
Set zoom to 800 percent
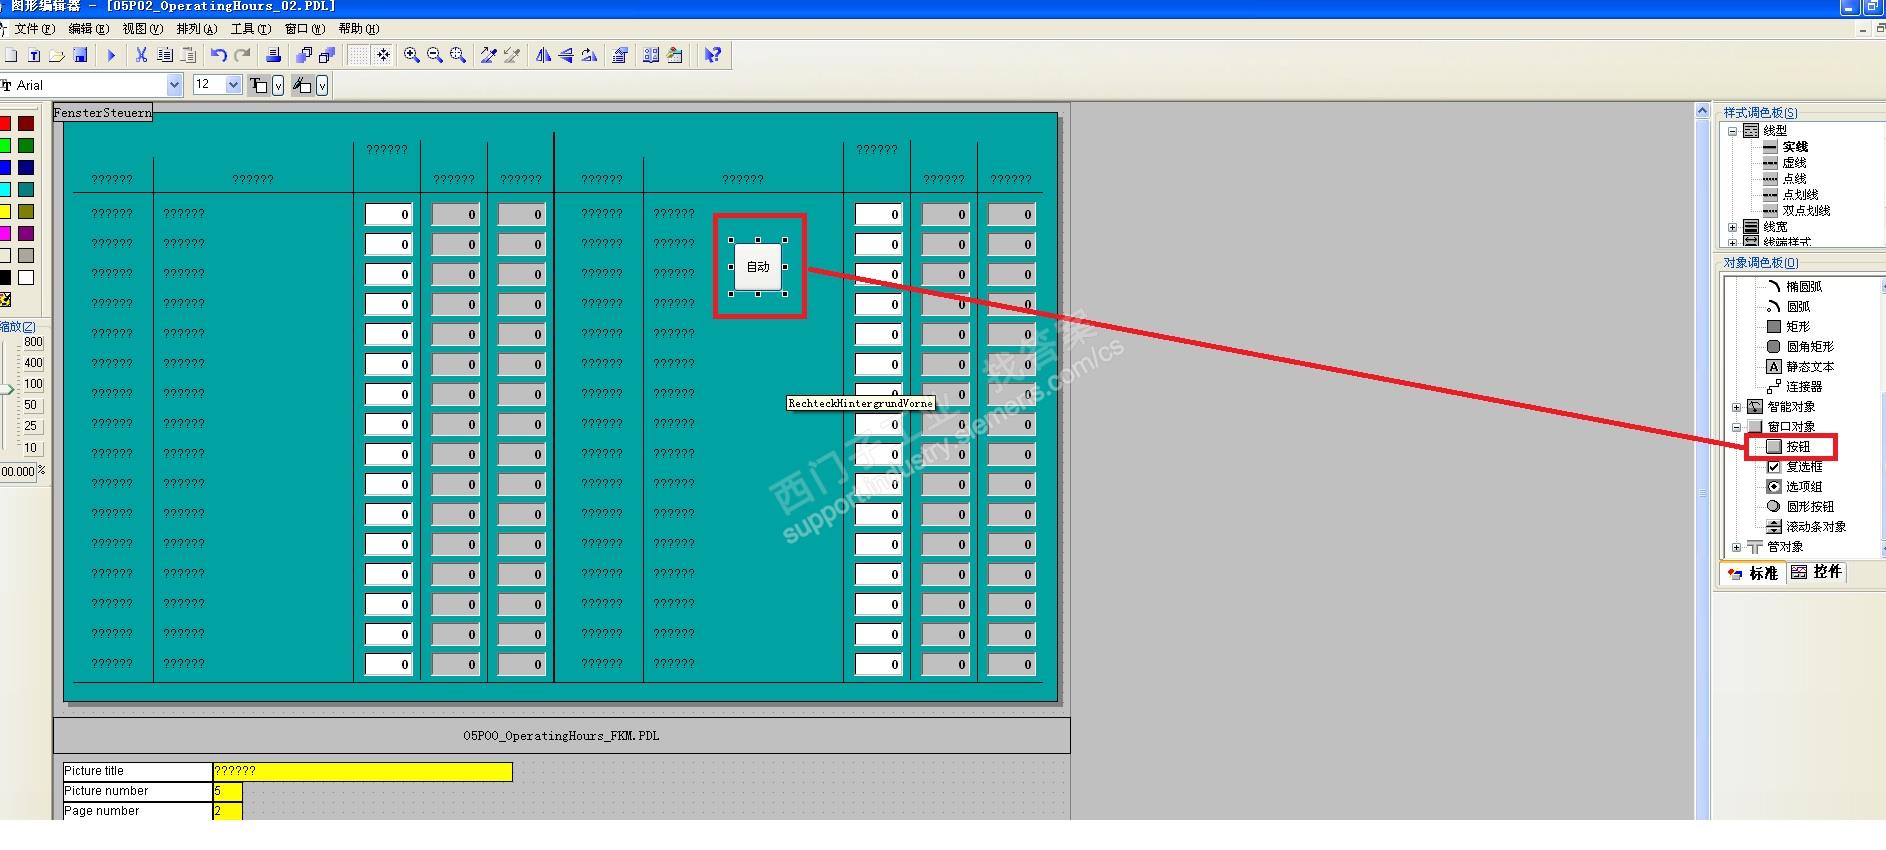point(33,342)
